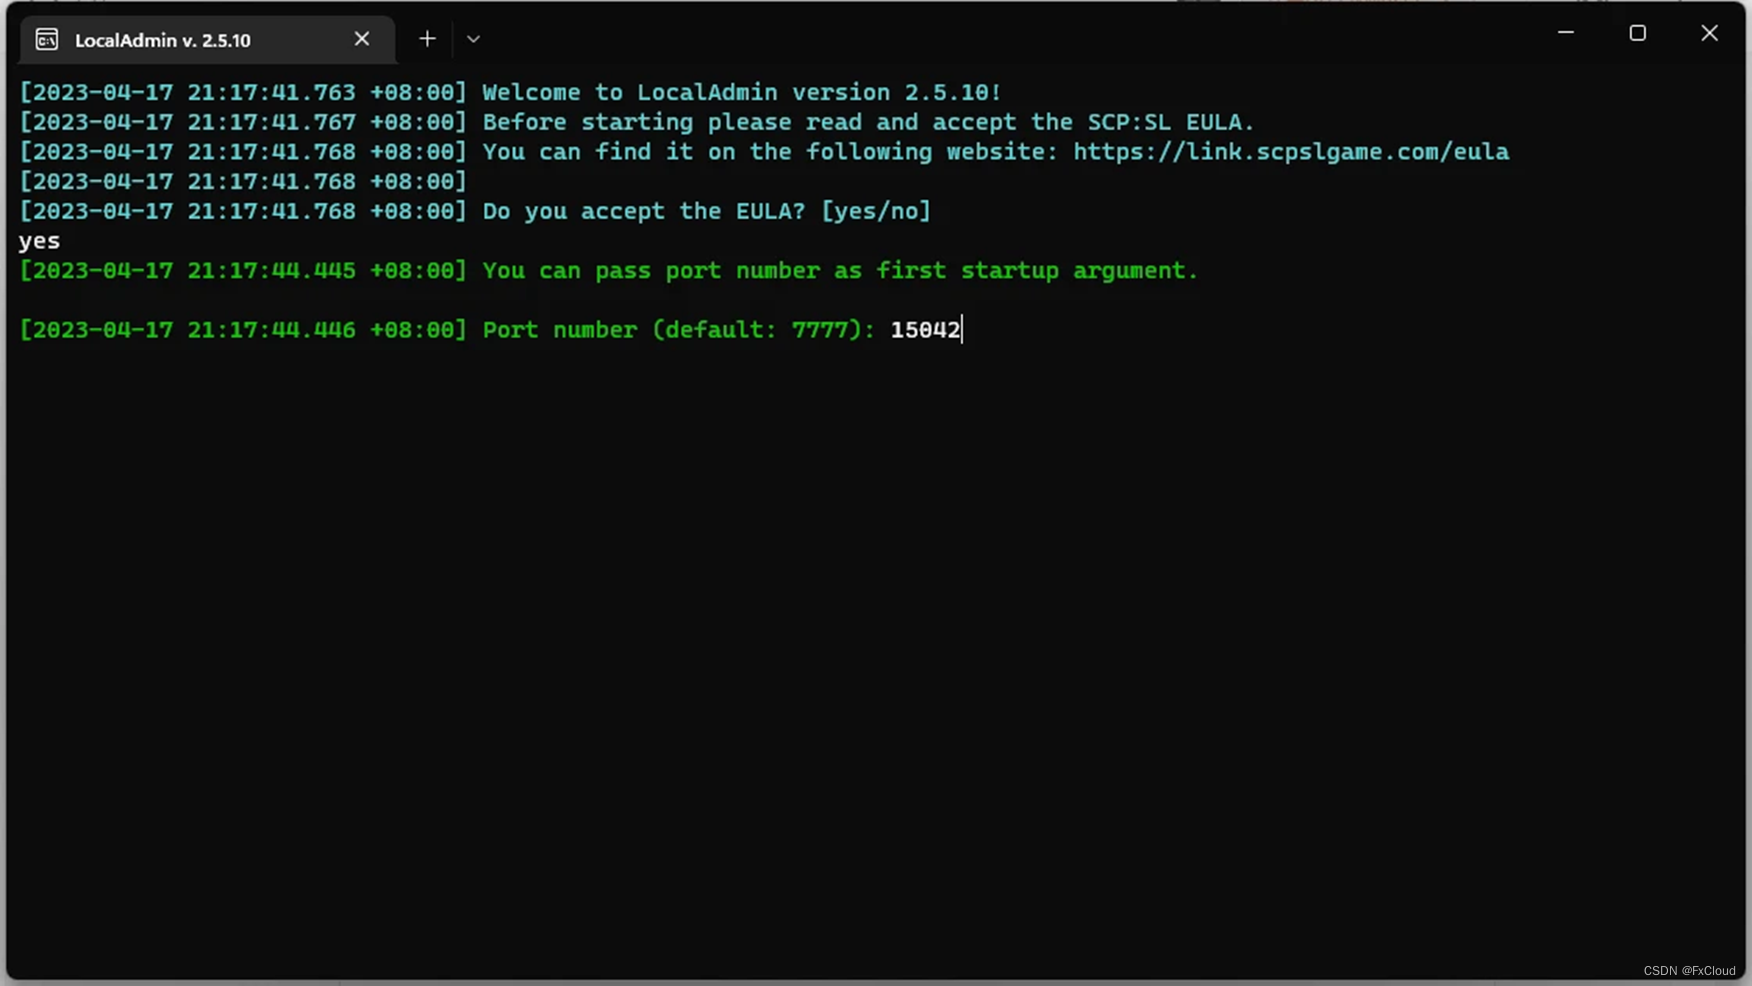This screenshot has width=1752, height=986.
Task: Click the typed 'yes' response line
Action: [x=39, y=241]
